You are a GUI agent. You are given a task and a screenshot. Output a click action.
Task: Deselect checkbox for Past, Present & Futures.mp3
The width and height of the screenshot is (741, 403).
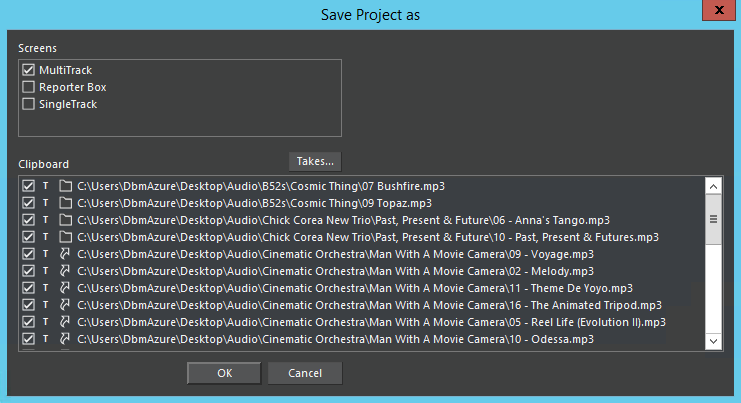coord(28,237)
